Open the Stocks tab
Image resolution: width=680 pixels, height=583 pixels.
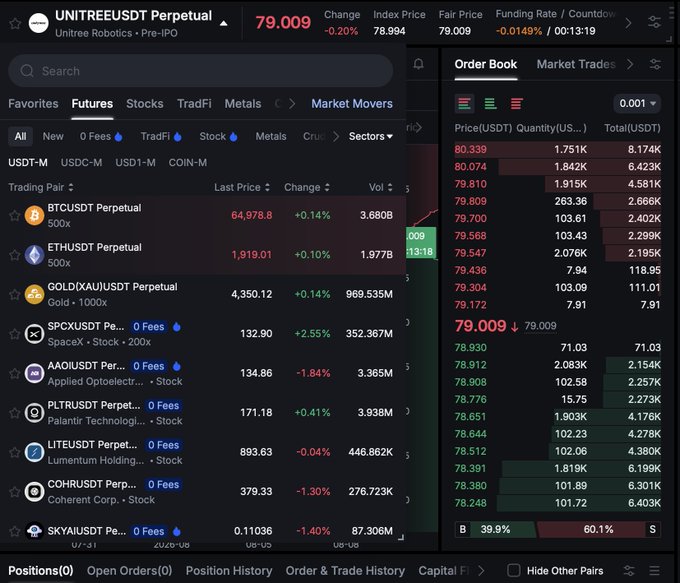(145, 104)
